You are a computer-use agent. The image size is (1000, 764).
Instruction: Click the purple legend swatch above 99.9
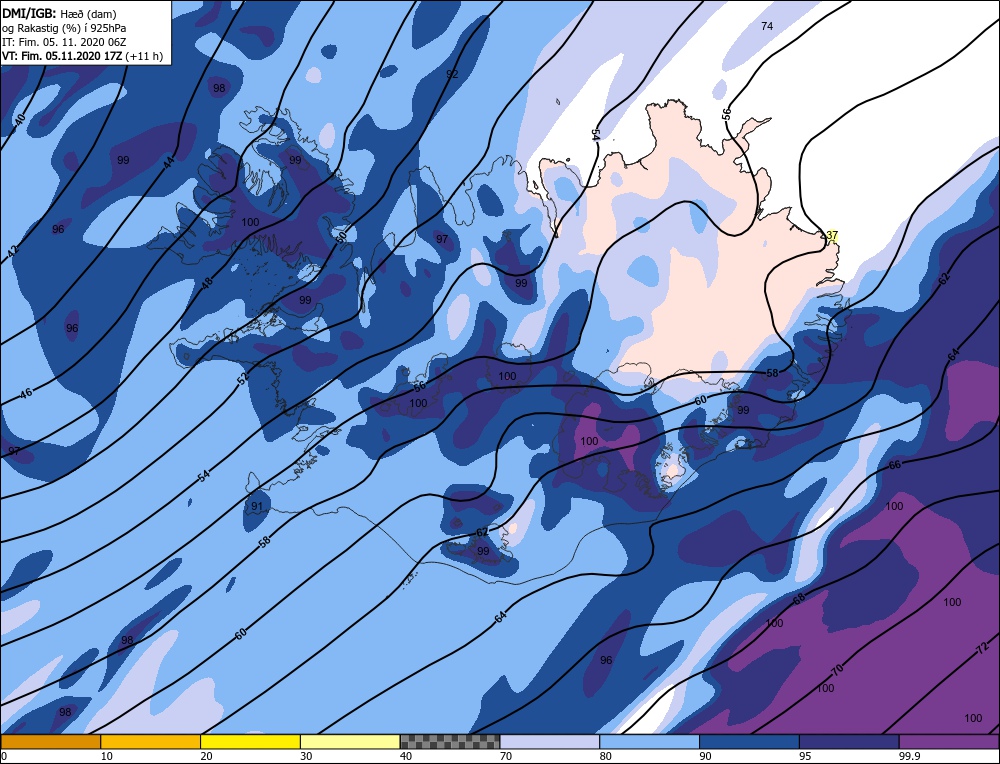click(950, 742)
